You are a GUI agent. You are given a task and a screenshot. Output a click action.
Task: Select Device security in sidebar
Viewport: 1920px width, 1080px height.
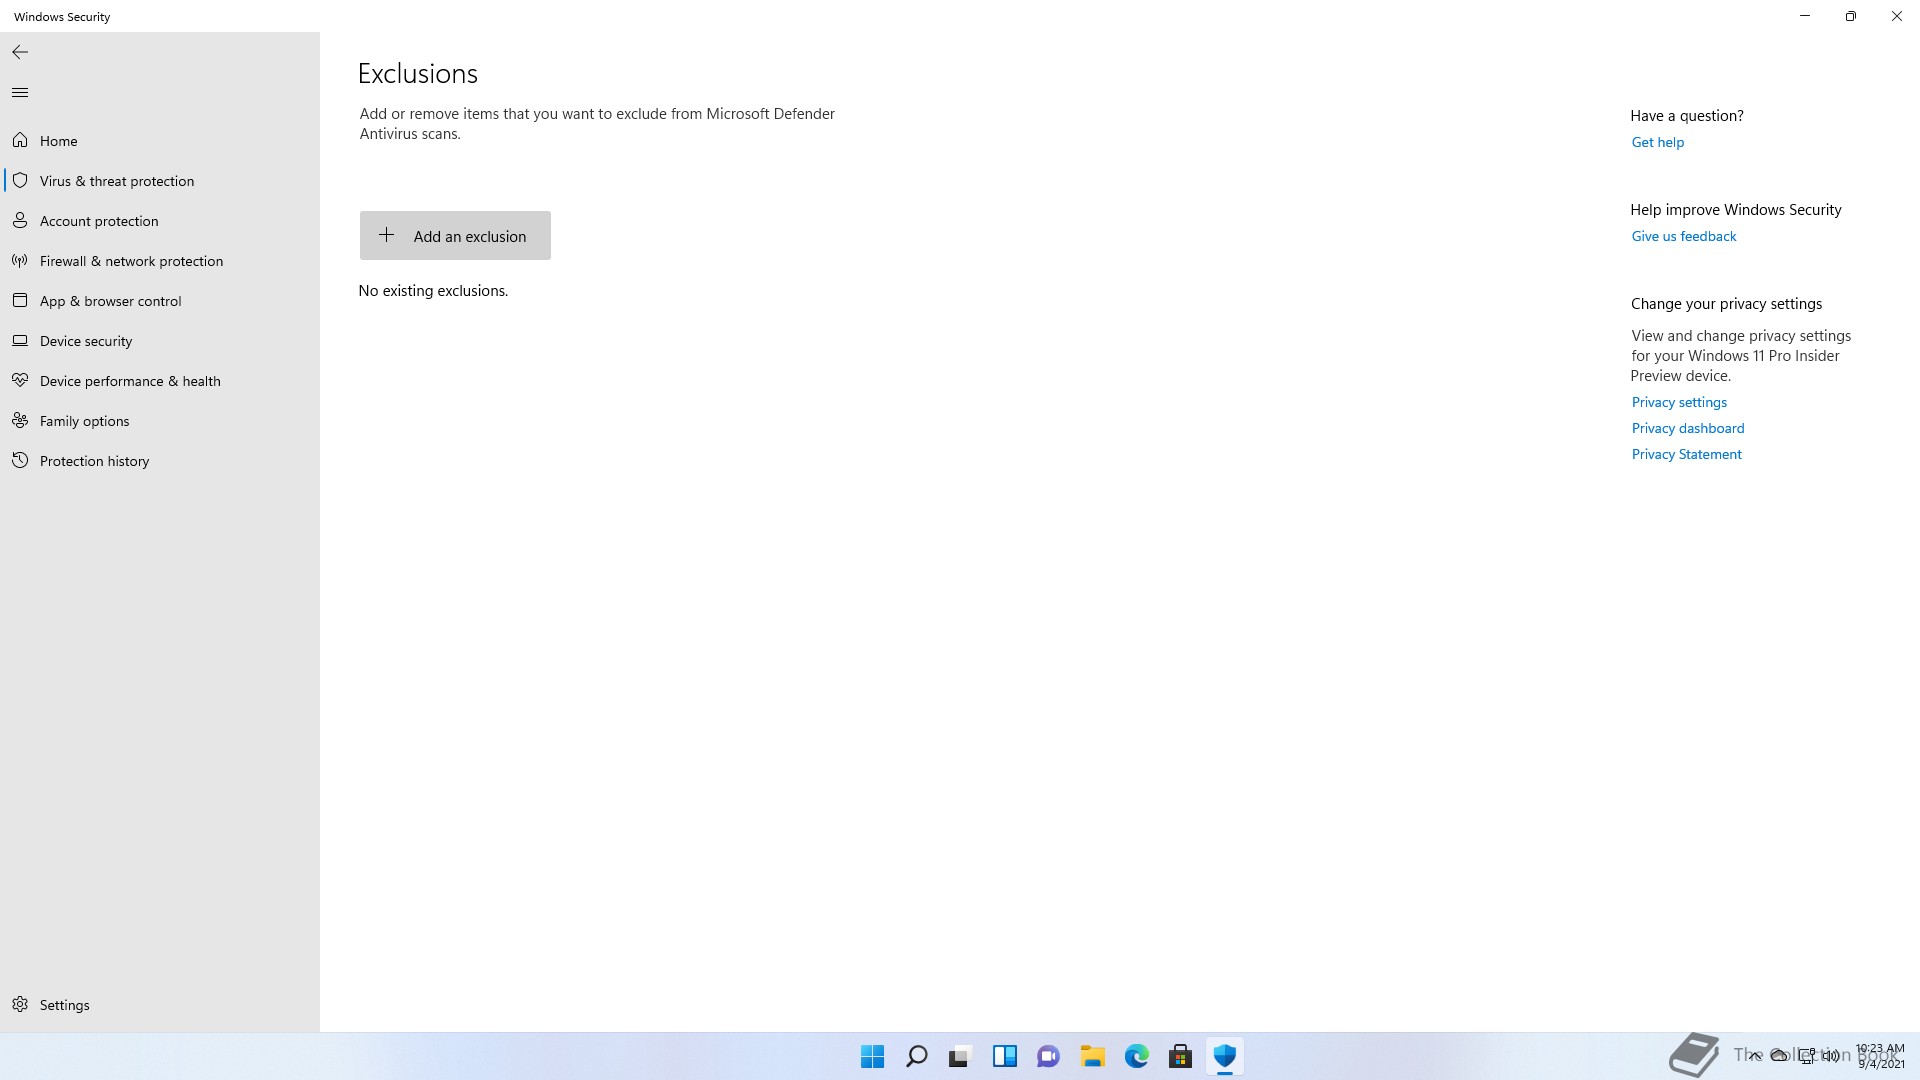click(x=160, y=341)
